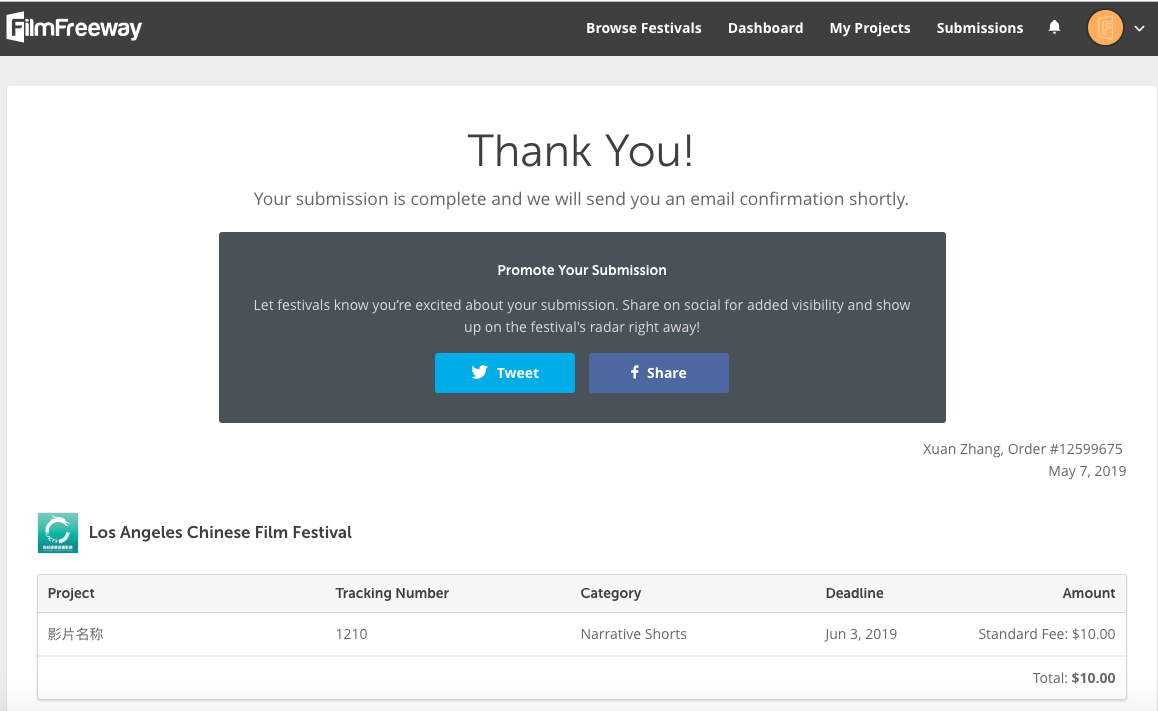
Task: Open Los Angeles Chinese Film Festival link
Action: [x=220, y=532]
